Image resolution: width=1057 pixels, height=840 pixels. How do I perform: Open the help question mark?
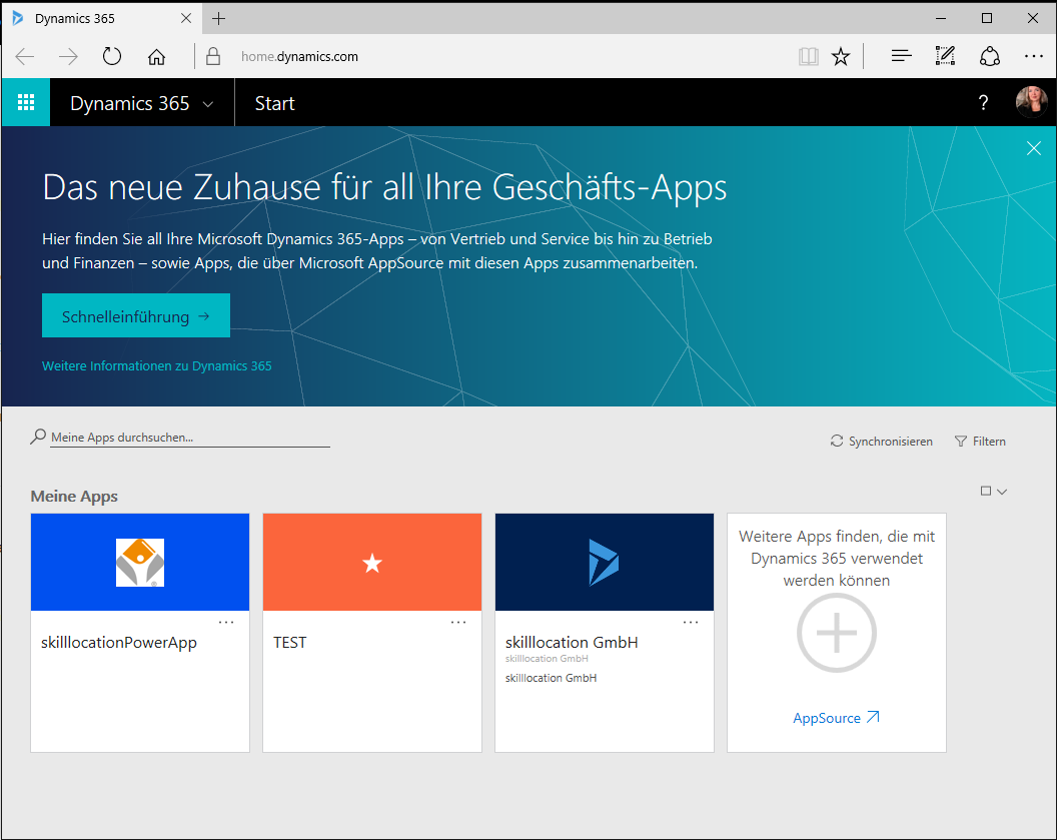pos(983,102)
